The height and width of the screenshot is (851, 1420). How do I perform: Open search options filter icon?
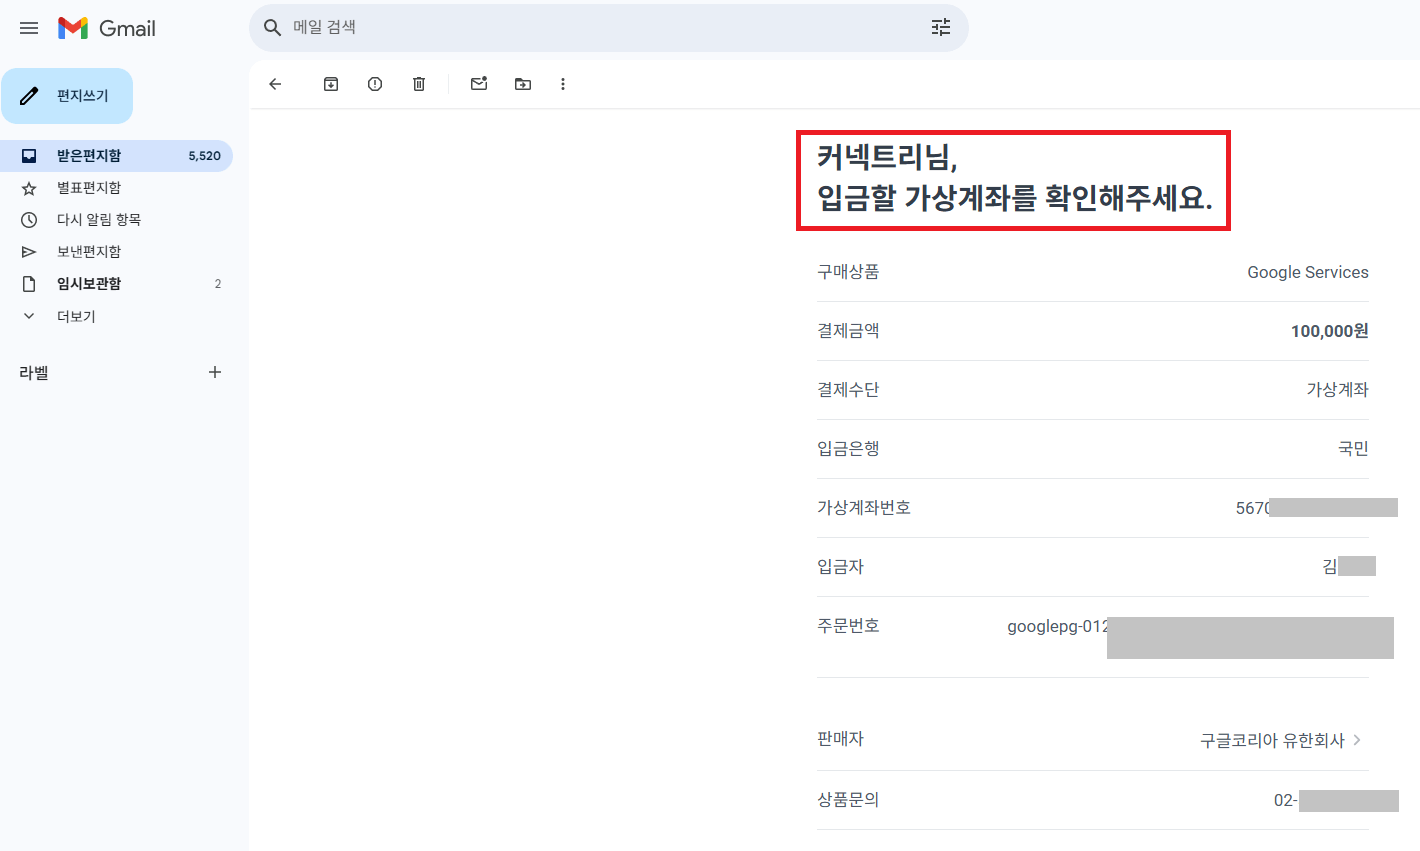coord(941,28)
